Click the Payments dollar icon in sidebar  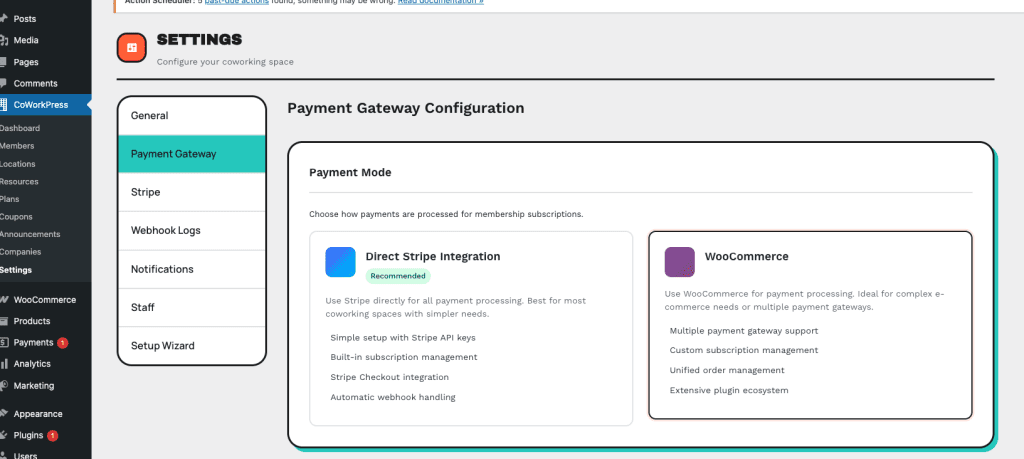click(3, 342)
